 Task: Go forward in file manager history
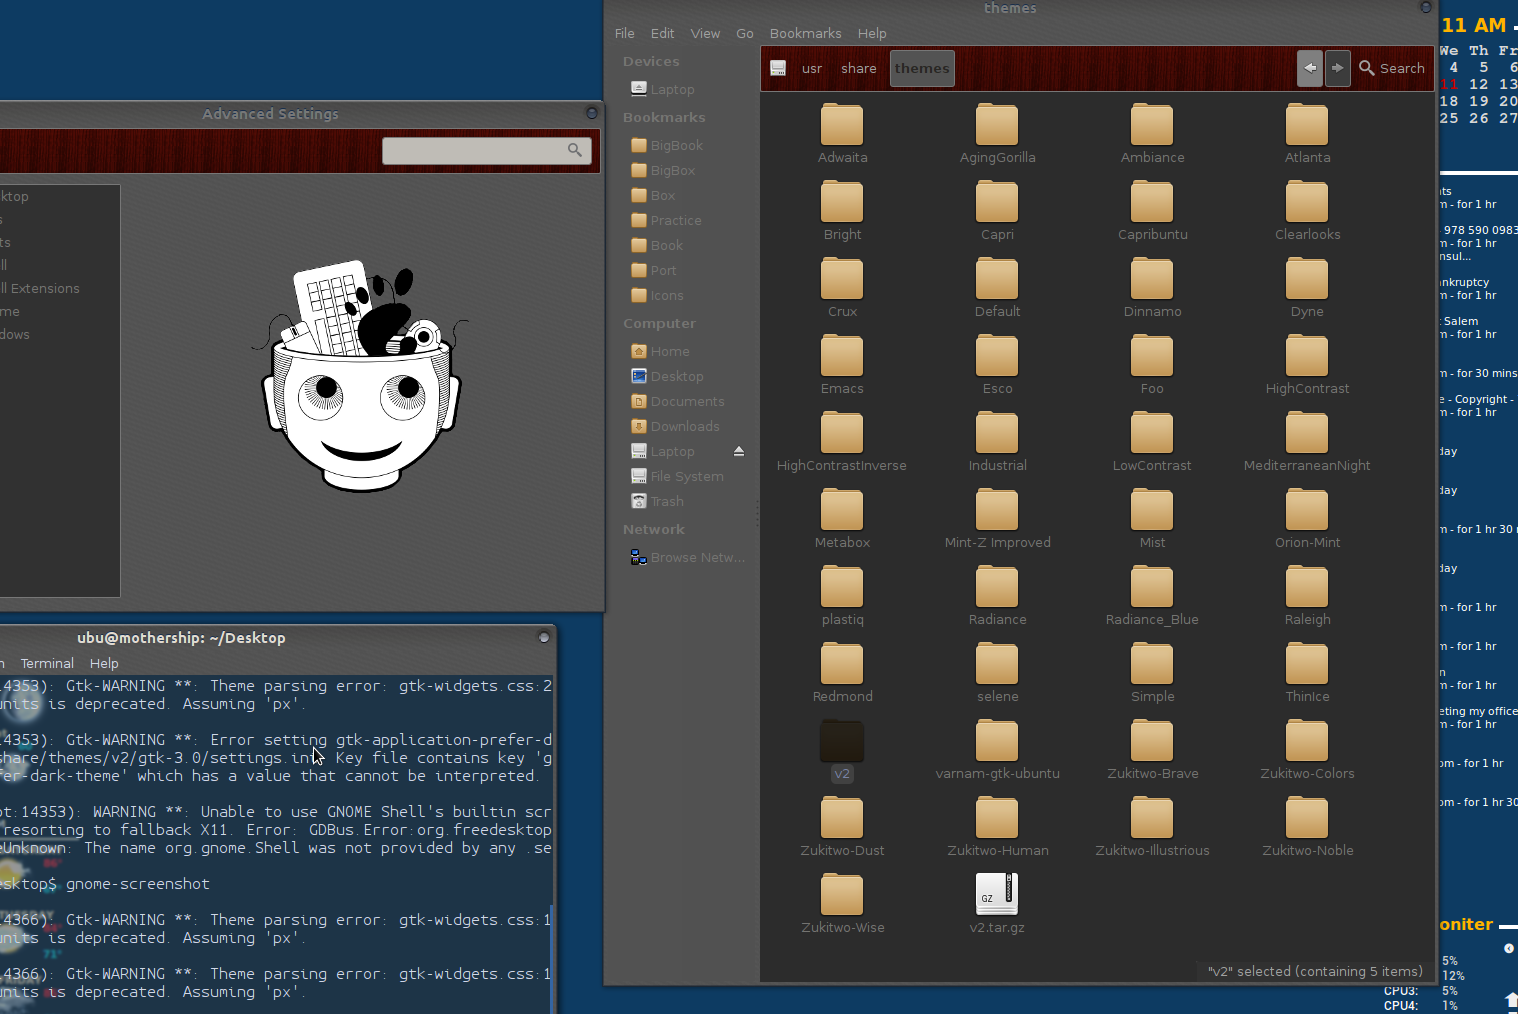click(x=1337, y=68)
